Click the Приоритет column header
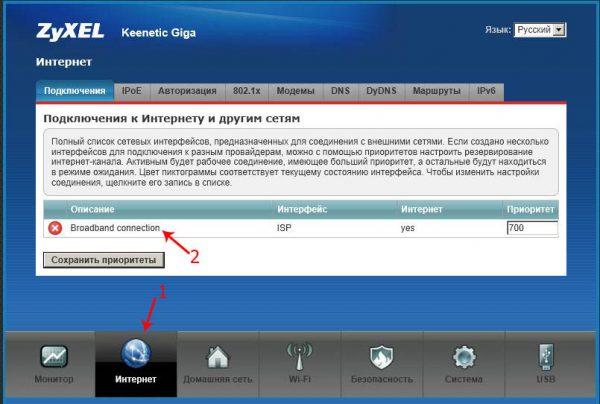 point(530,209)
